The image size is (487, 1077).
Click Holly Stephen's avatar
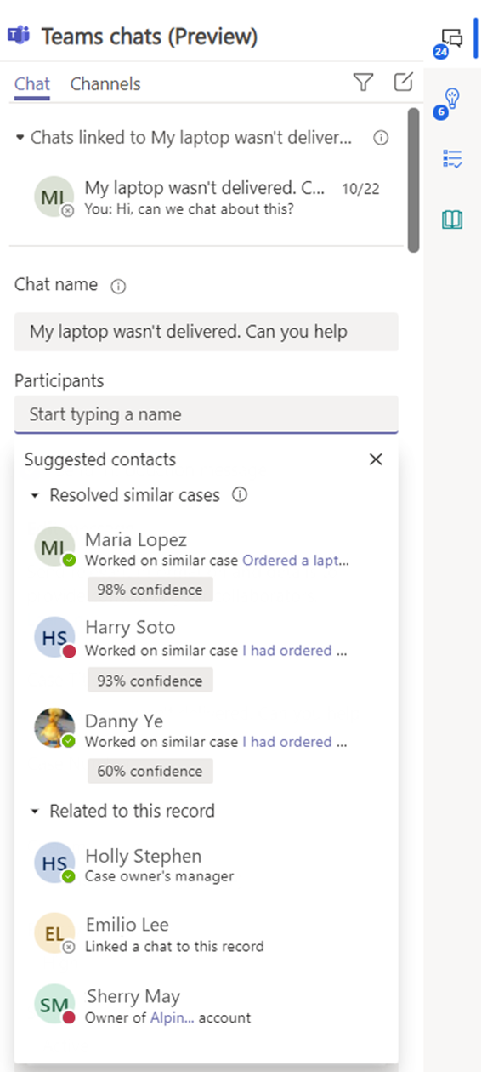(x=54, y=863)
